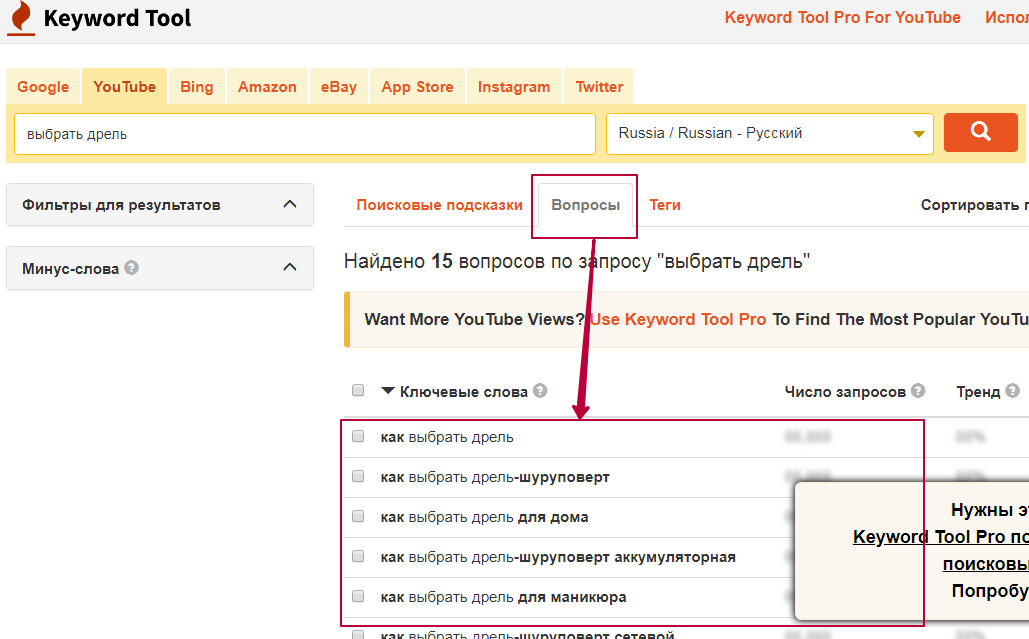The width and height of the screenshot is (1029, 639).
Task: Collapse the Фильтры для результатов panel
Action: point(290,204)
